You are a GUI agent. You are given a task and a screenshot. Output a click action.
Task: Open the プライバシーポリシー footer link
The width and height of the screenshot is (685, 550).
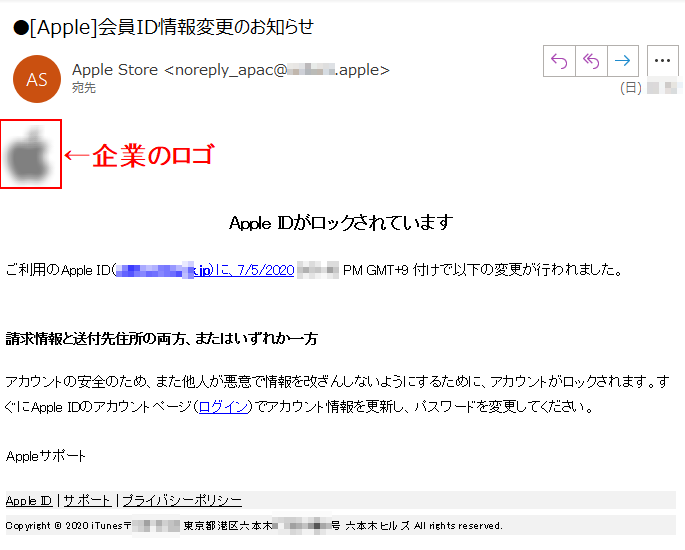[x=182, y=501]
